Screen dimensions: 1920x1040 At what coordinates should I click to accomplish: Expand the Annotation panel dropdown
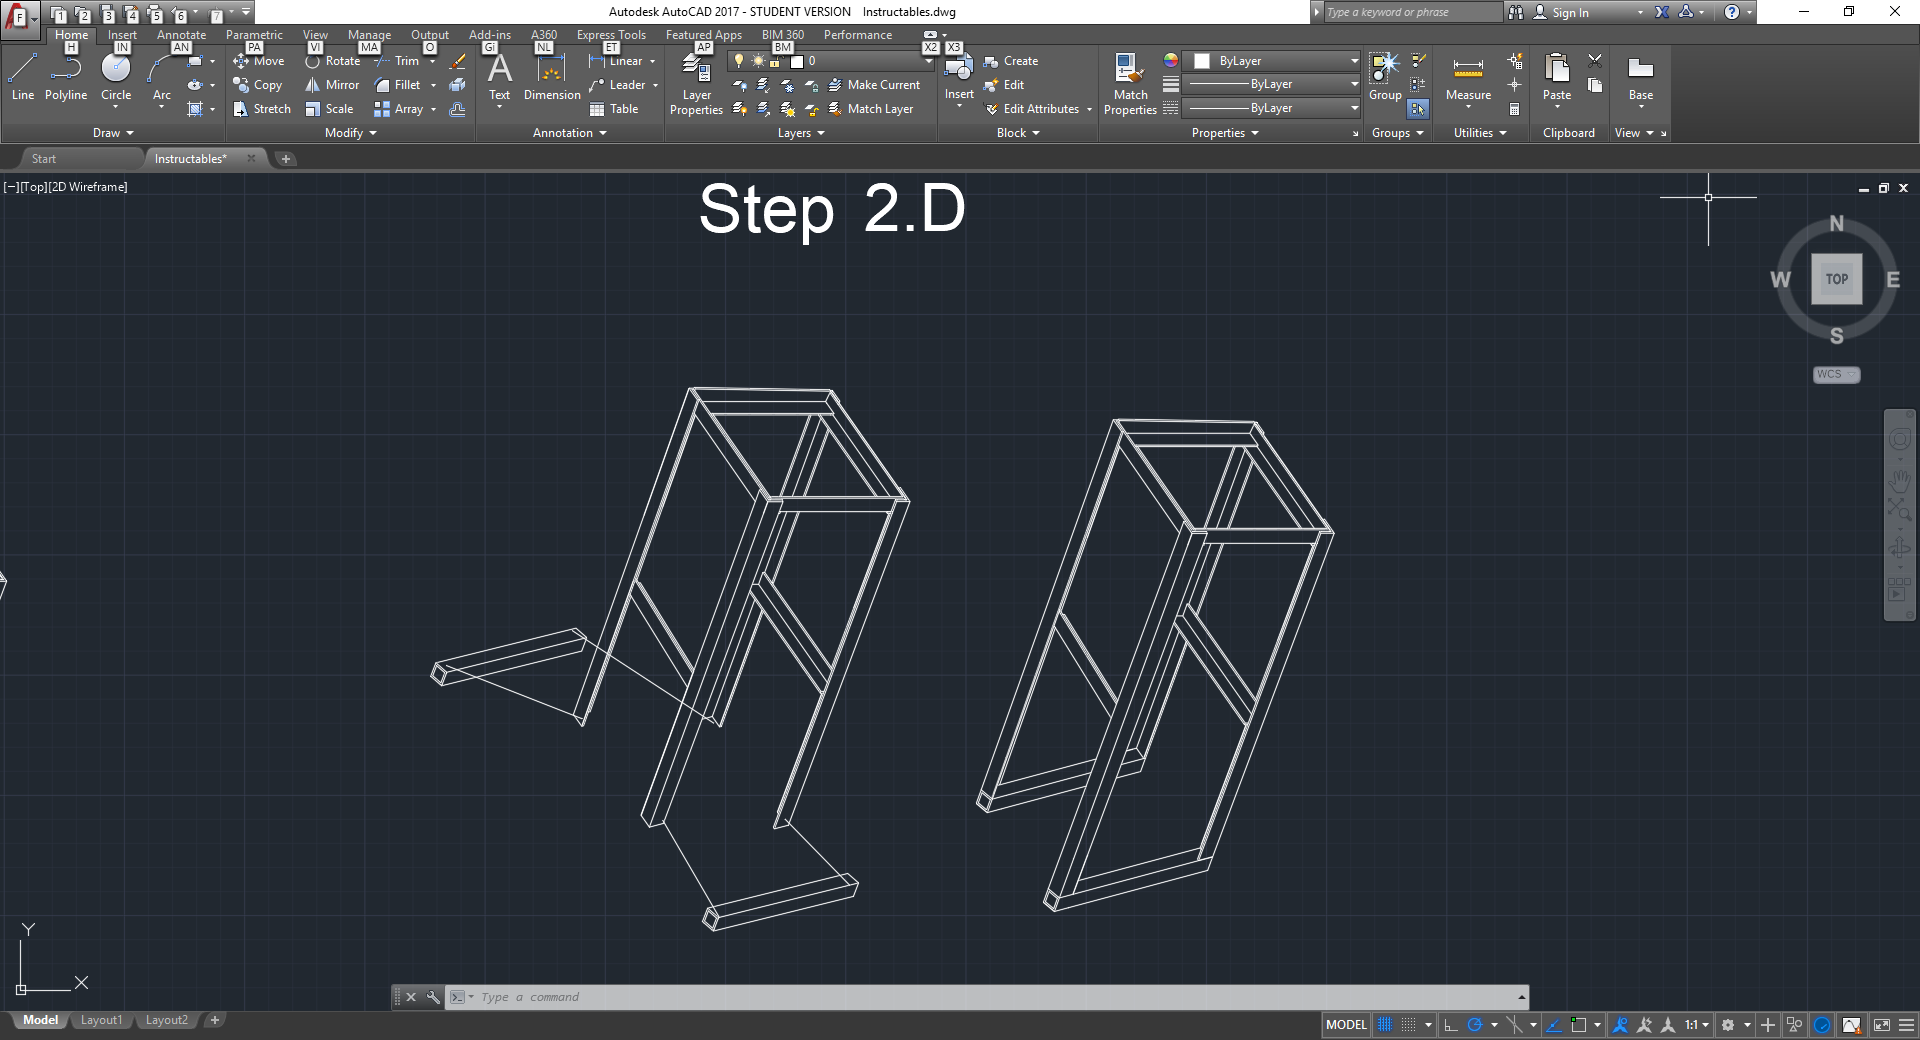[x=570, y=133]
